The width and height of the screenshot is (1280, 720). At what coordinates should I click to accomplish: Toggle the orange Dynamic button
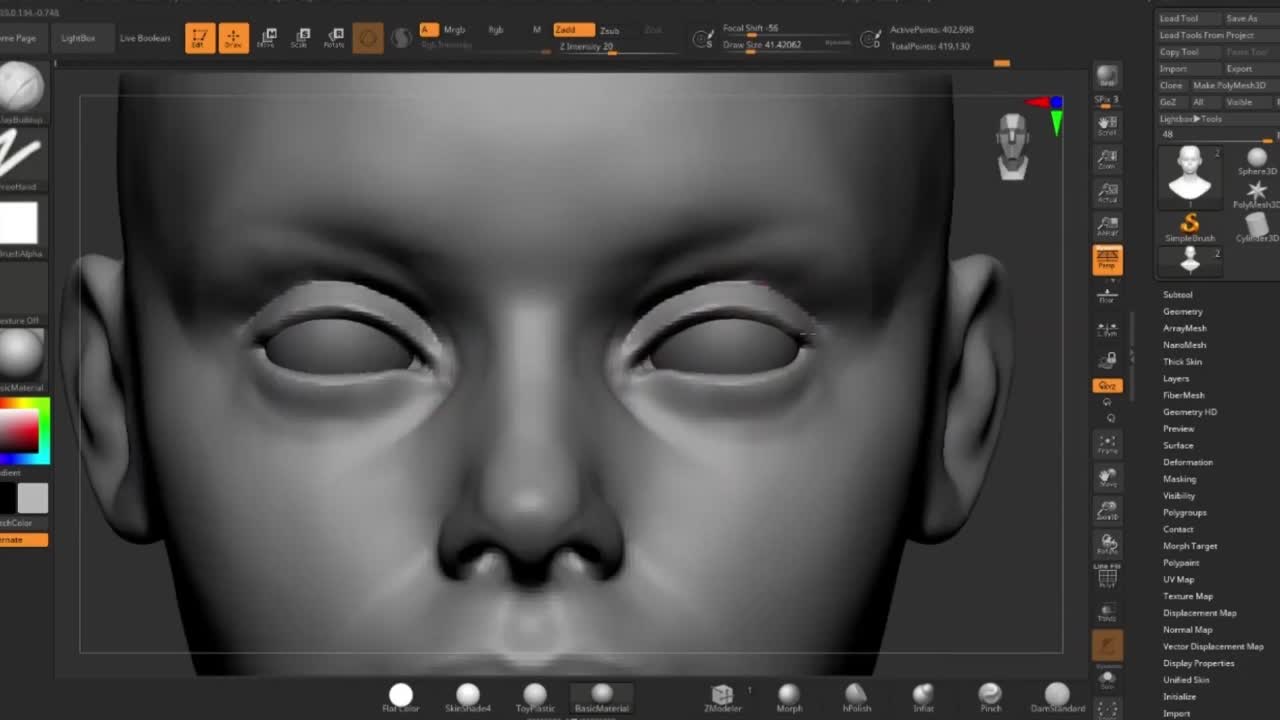pos(1107,647)
